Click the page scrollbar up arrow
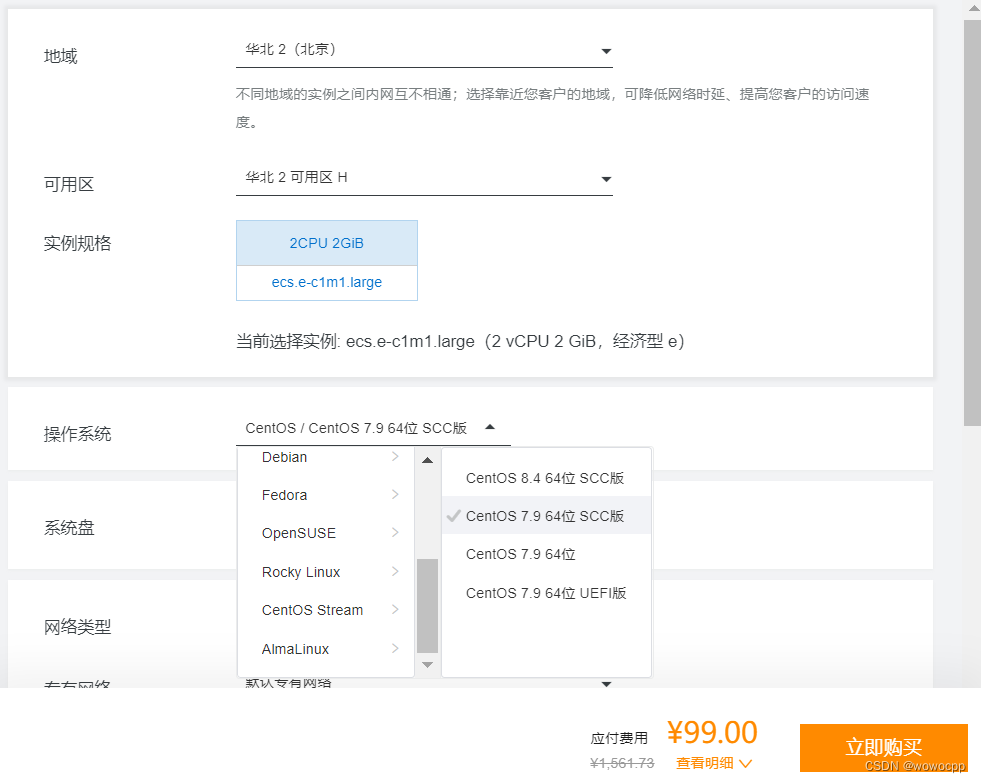 coord(973,9)
